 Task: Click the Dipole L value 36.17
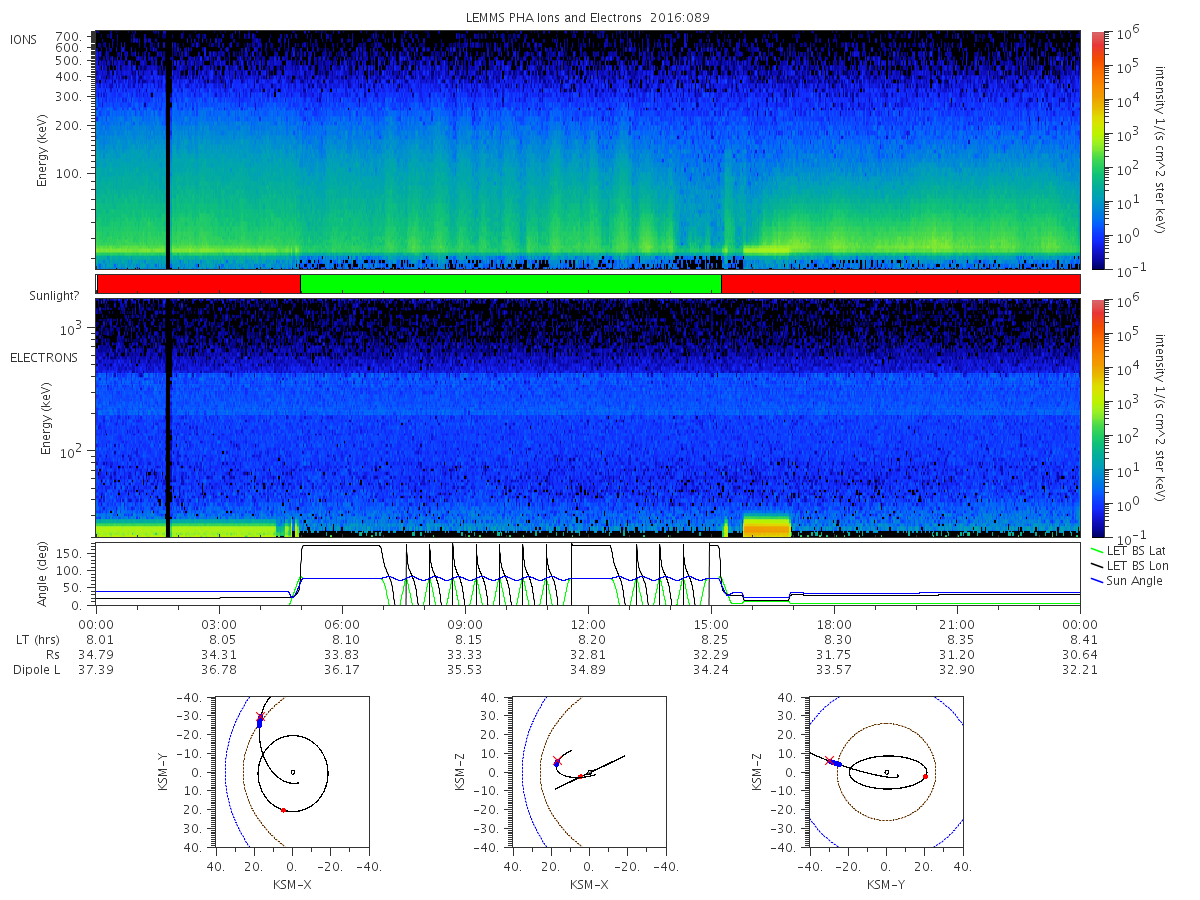(x=342, y=669)
